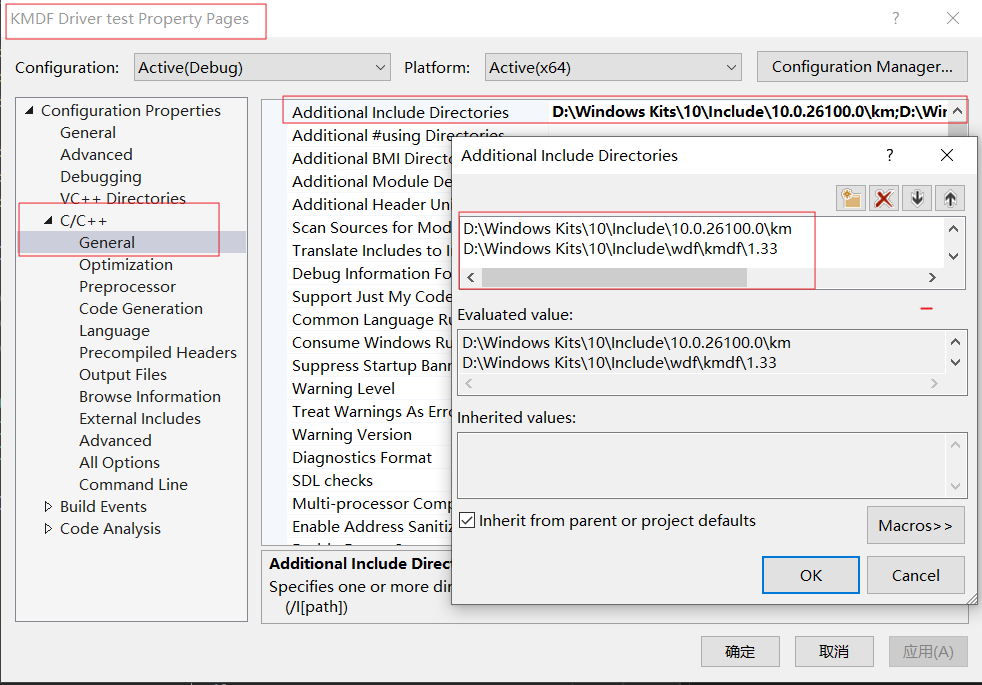Expand the Macros>> panel
This screenshot has height=685, width=982.
pos(915,525)
